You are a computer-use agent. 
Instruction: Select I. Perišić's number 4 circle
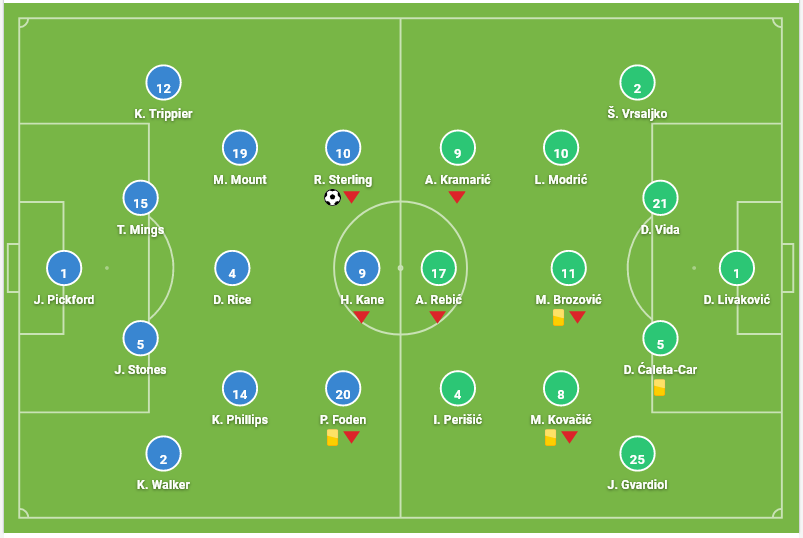click(x=457, y=389)
